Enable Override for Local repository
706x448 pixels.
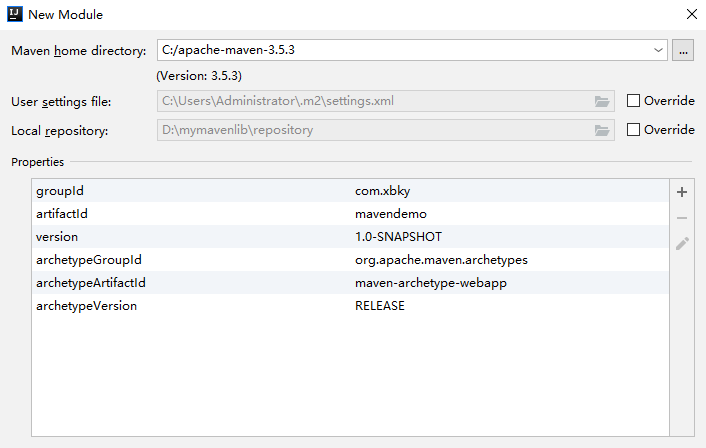click(x=633, y=130)
